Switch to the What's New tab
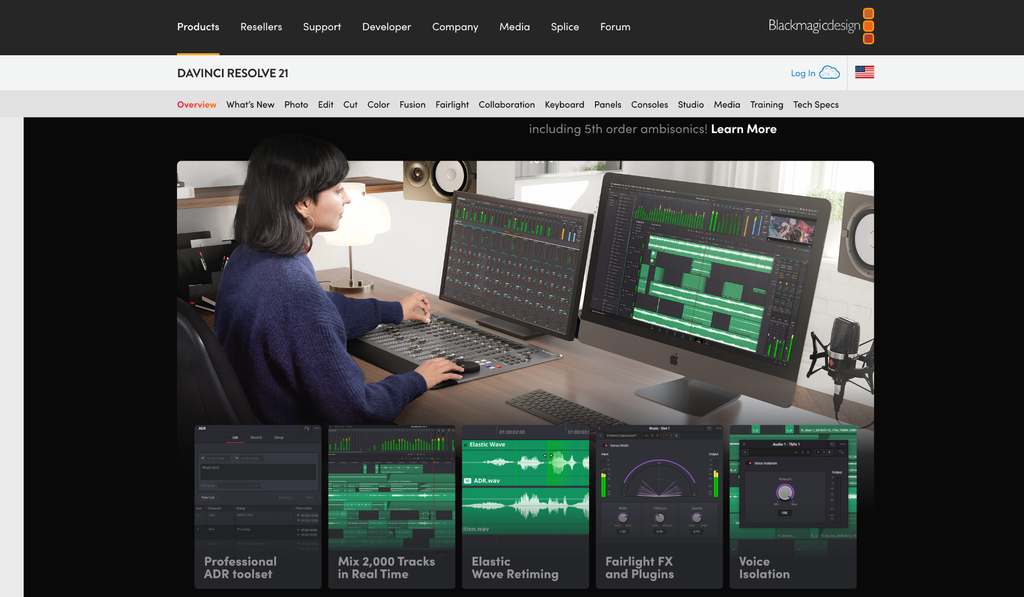 (250, 105)
